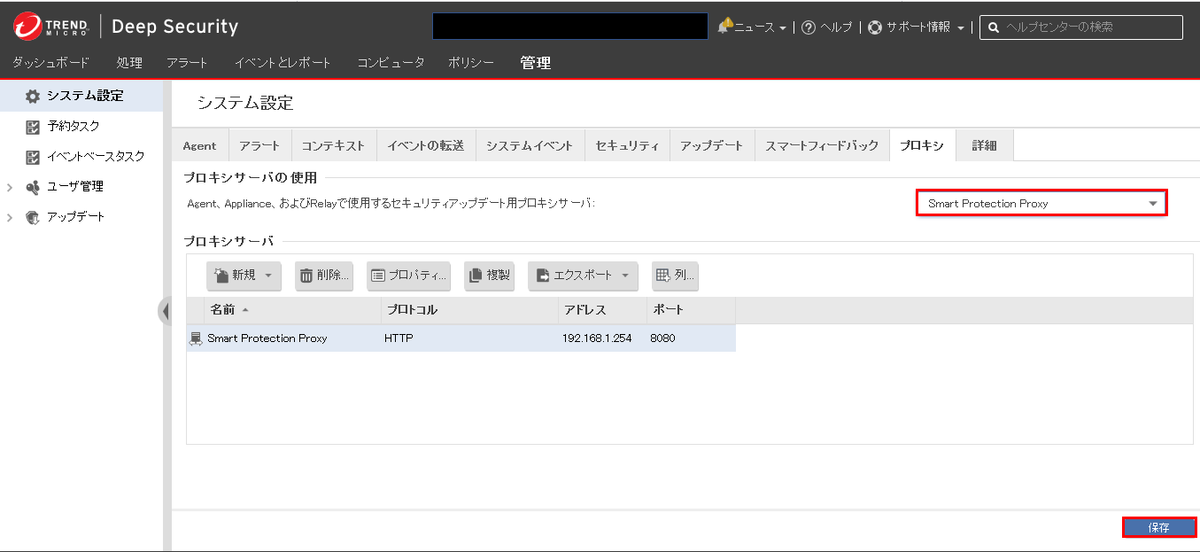Click the news bell icon
Screen dimensions: 1200x552
point(725,26)
